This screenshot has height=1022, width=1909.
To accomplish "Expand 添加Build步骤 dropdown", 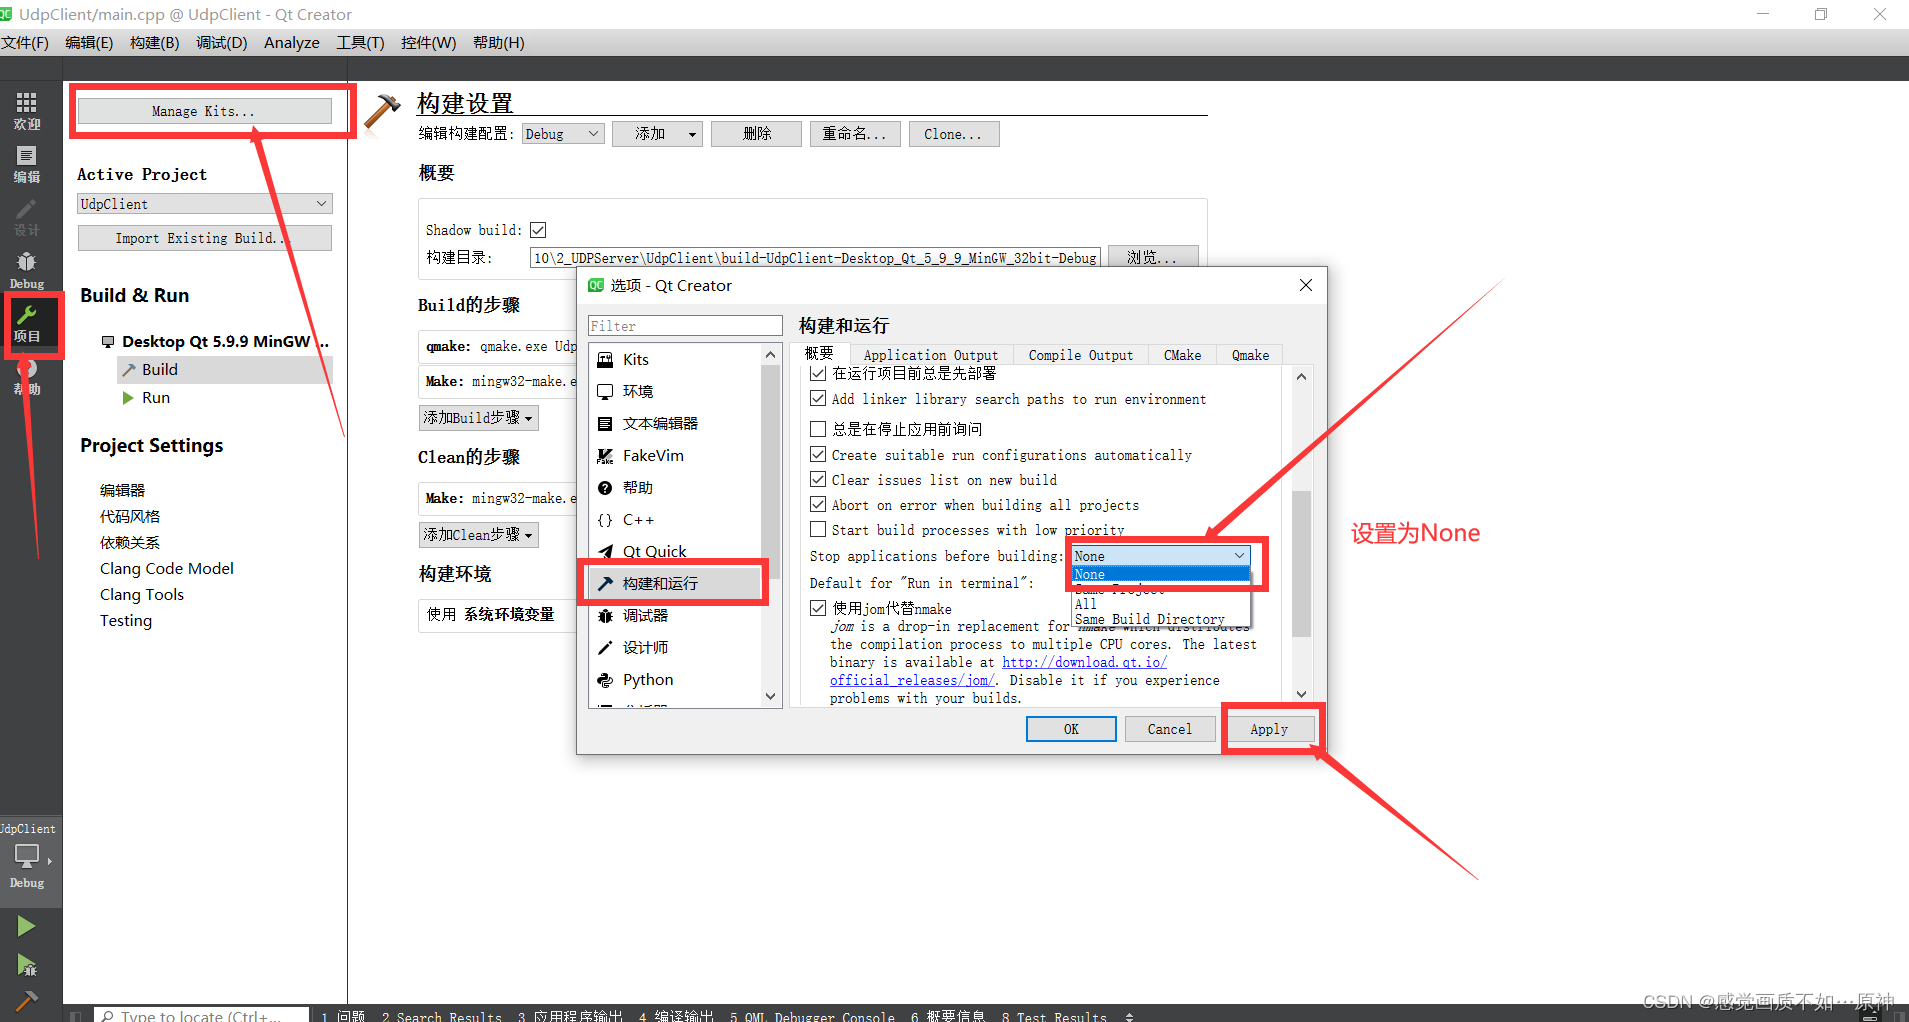I will (478, 418).
